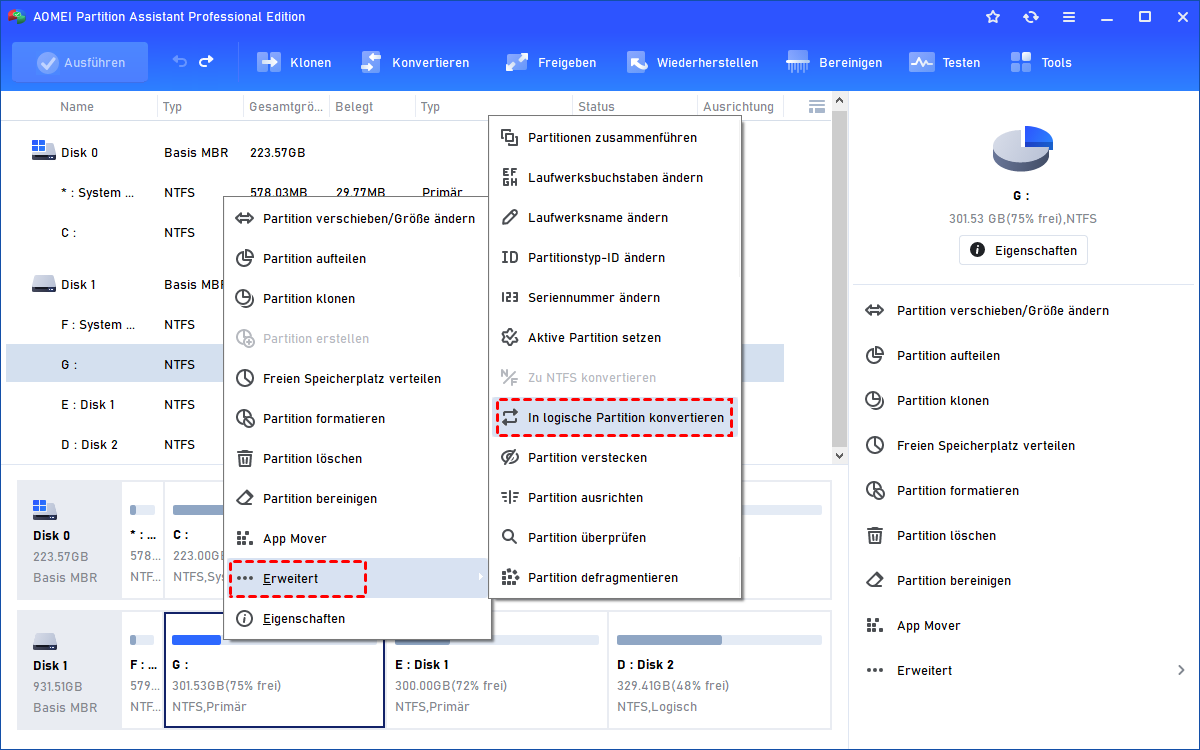1200x750 pixels.
Task: Open the Klonen toolbar tool
Action: [294, 62]
